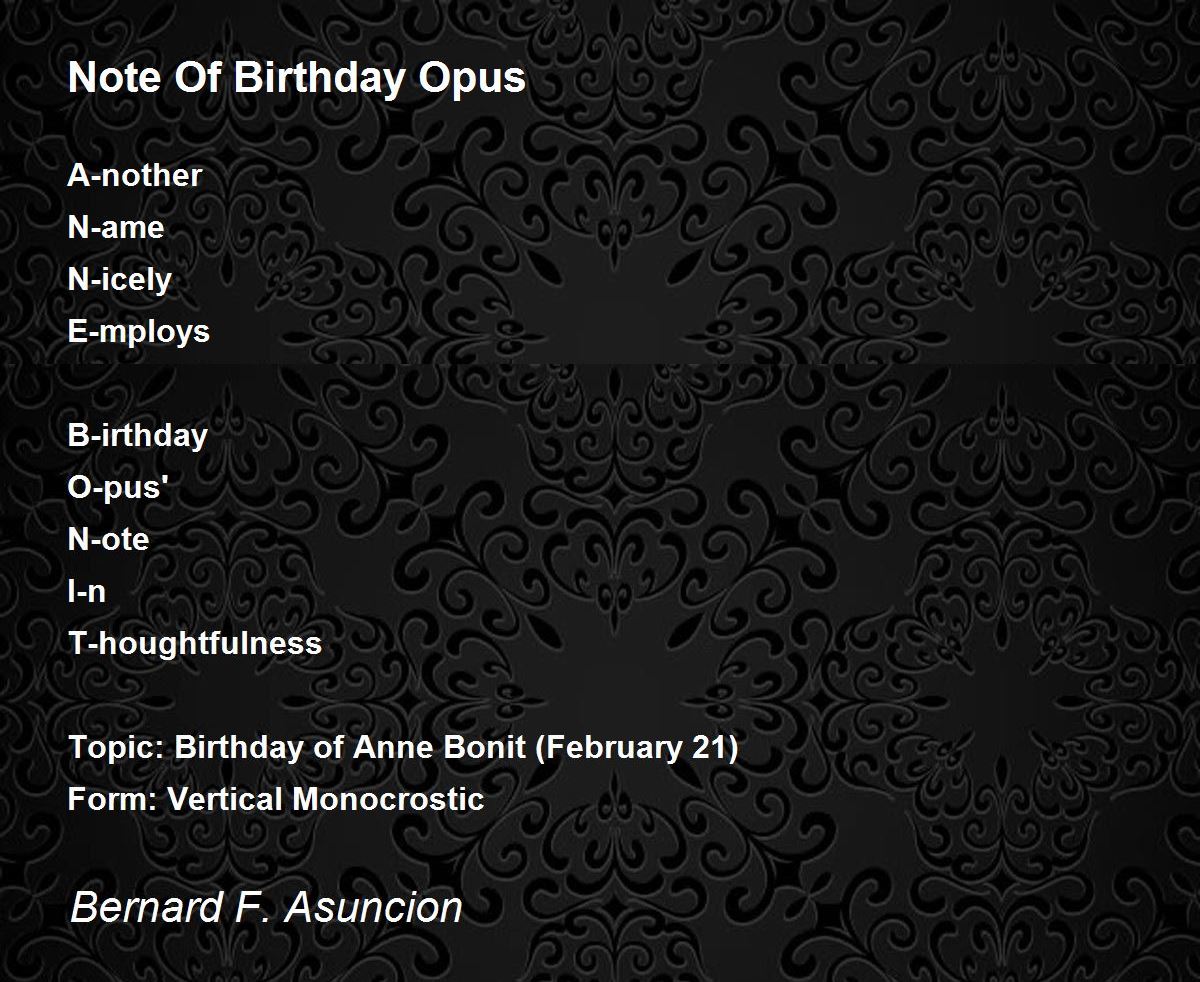Image resolution: width=1200 pixels, height=982 pixels.
Task: Click the word N-icely
Action: click(120, 280)
